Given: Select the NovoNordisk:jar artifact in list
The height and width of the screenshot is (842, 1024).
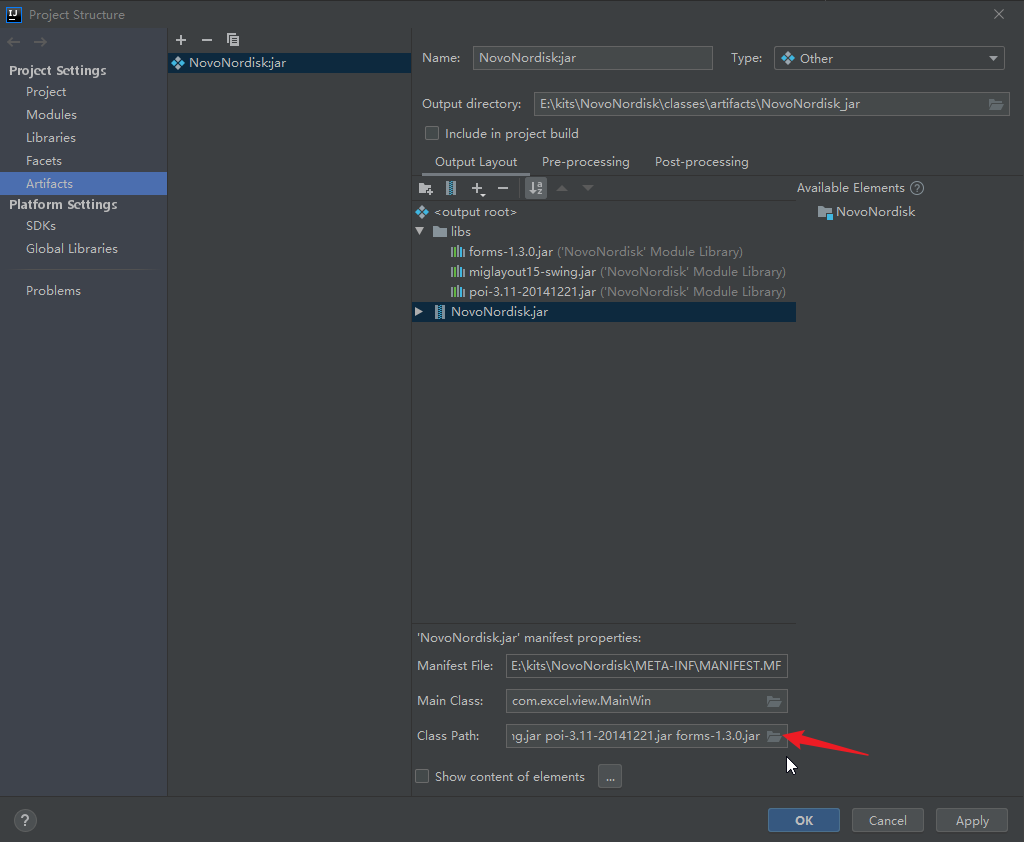Looking at the screenshot, I should pyautogui.click(x=289, y=63).
